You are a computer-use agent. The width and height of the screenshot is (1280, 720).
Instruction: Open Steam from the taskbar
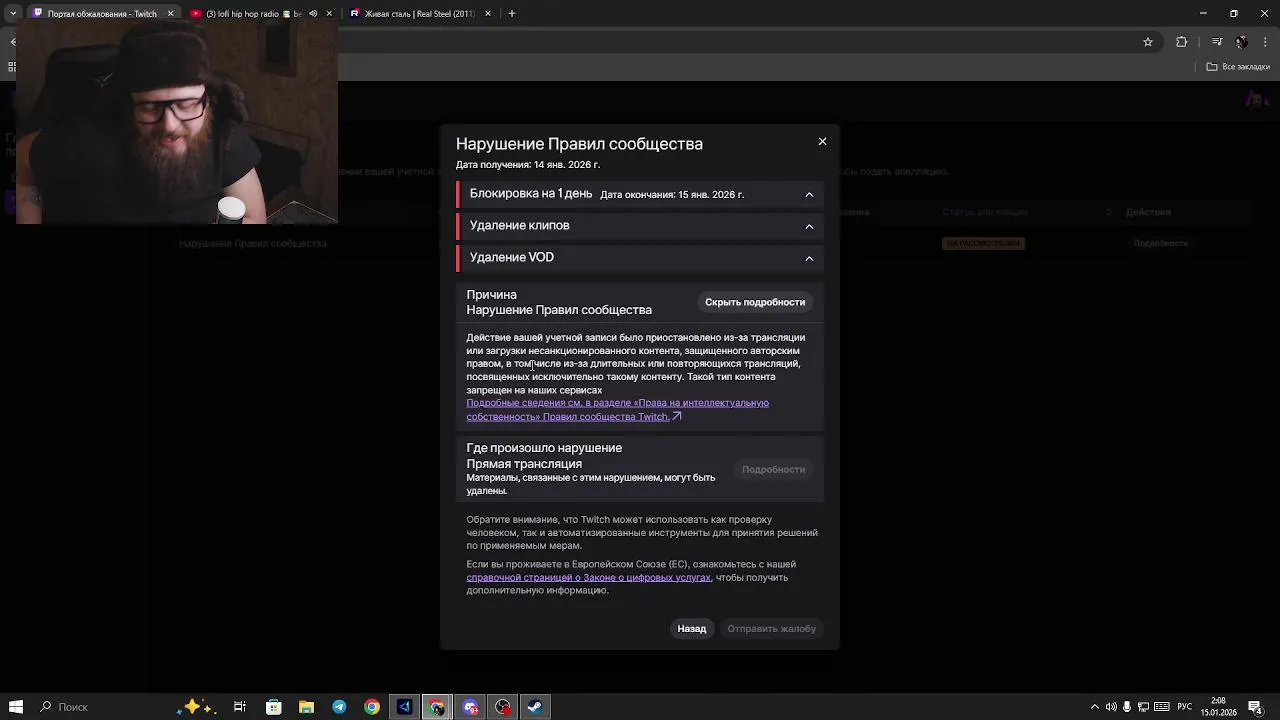point(535,707)
